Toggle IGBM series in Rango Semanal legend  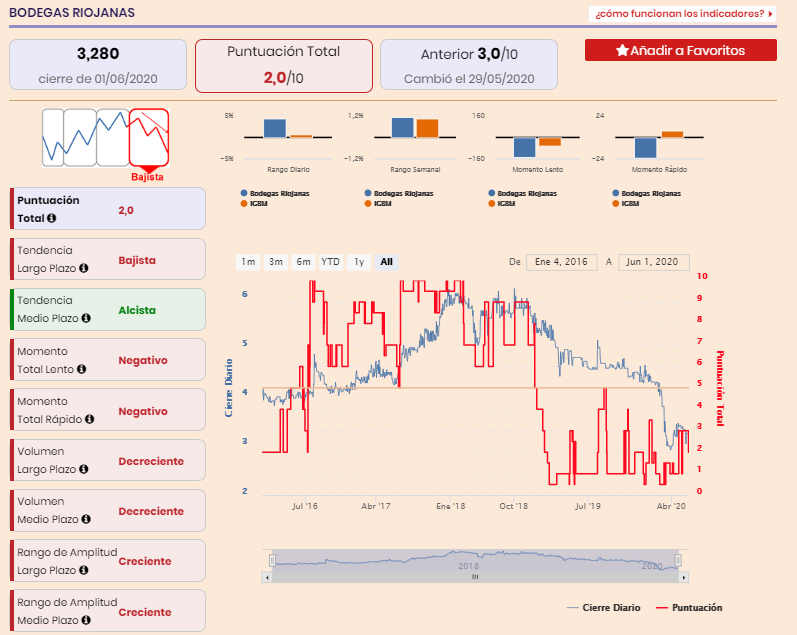tap(378, 203)
